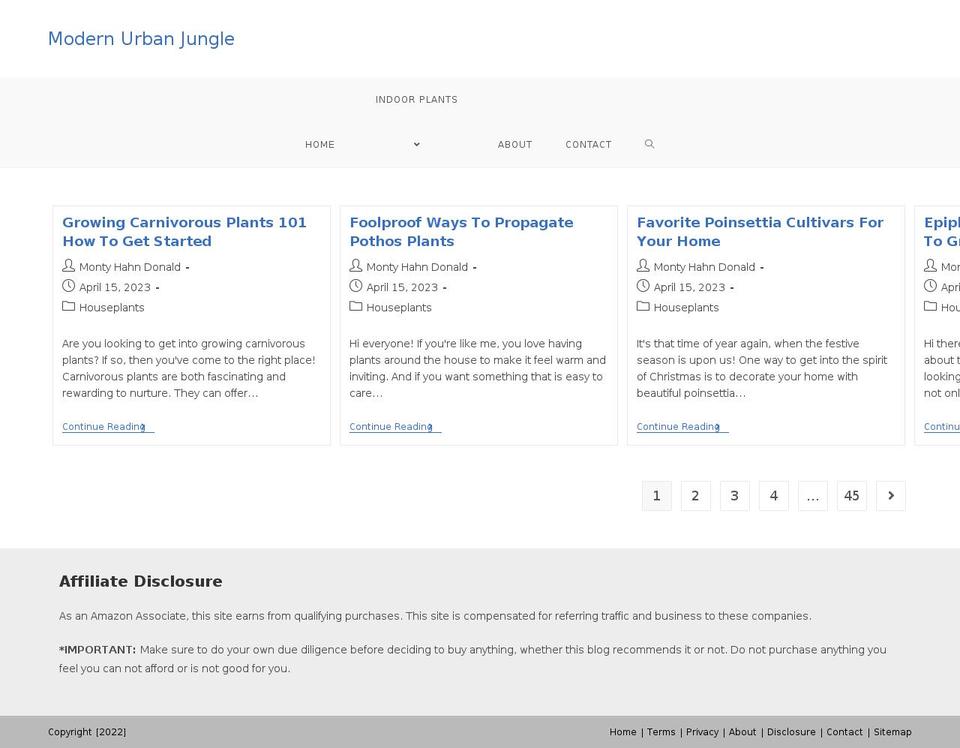This screenshot has width=960, height=748.
Task: Open author Monty Hahn Donald on carnivorous card
Action: 130,267
